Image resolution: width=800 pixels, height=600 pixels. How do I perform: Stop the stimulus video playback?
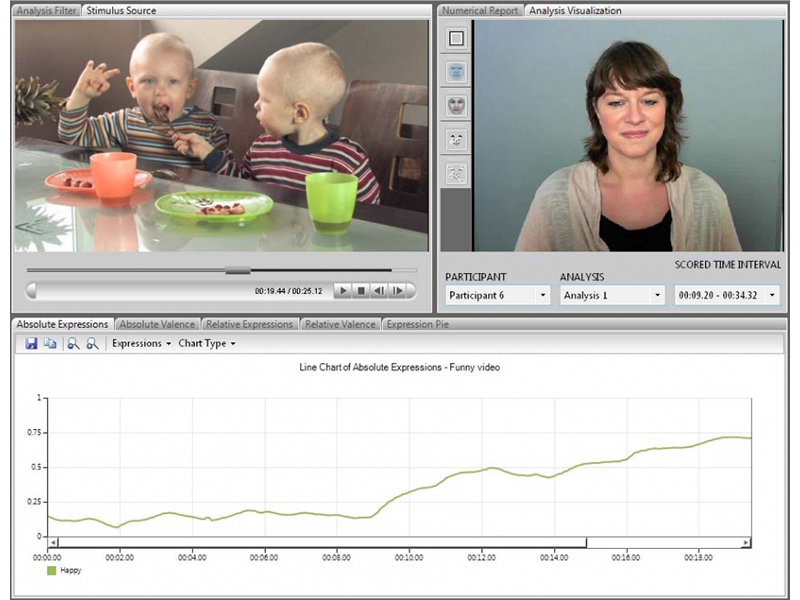tap(360, 290)
